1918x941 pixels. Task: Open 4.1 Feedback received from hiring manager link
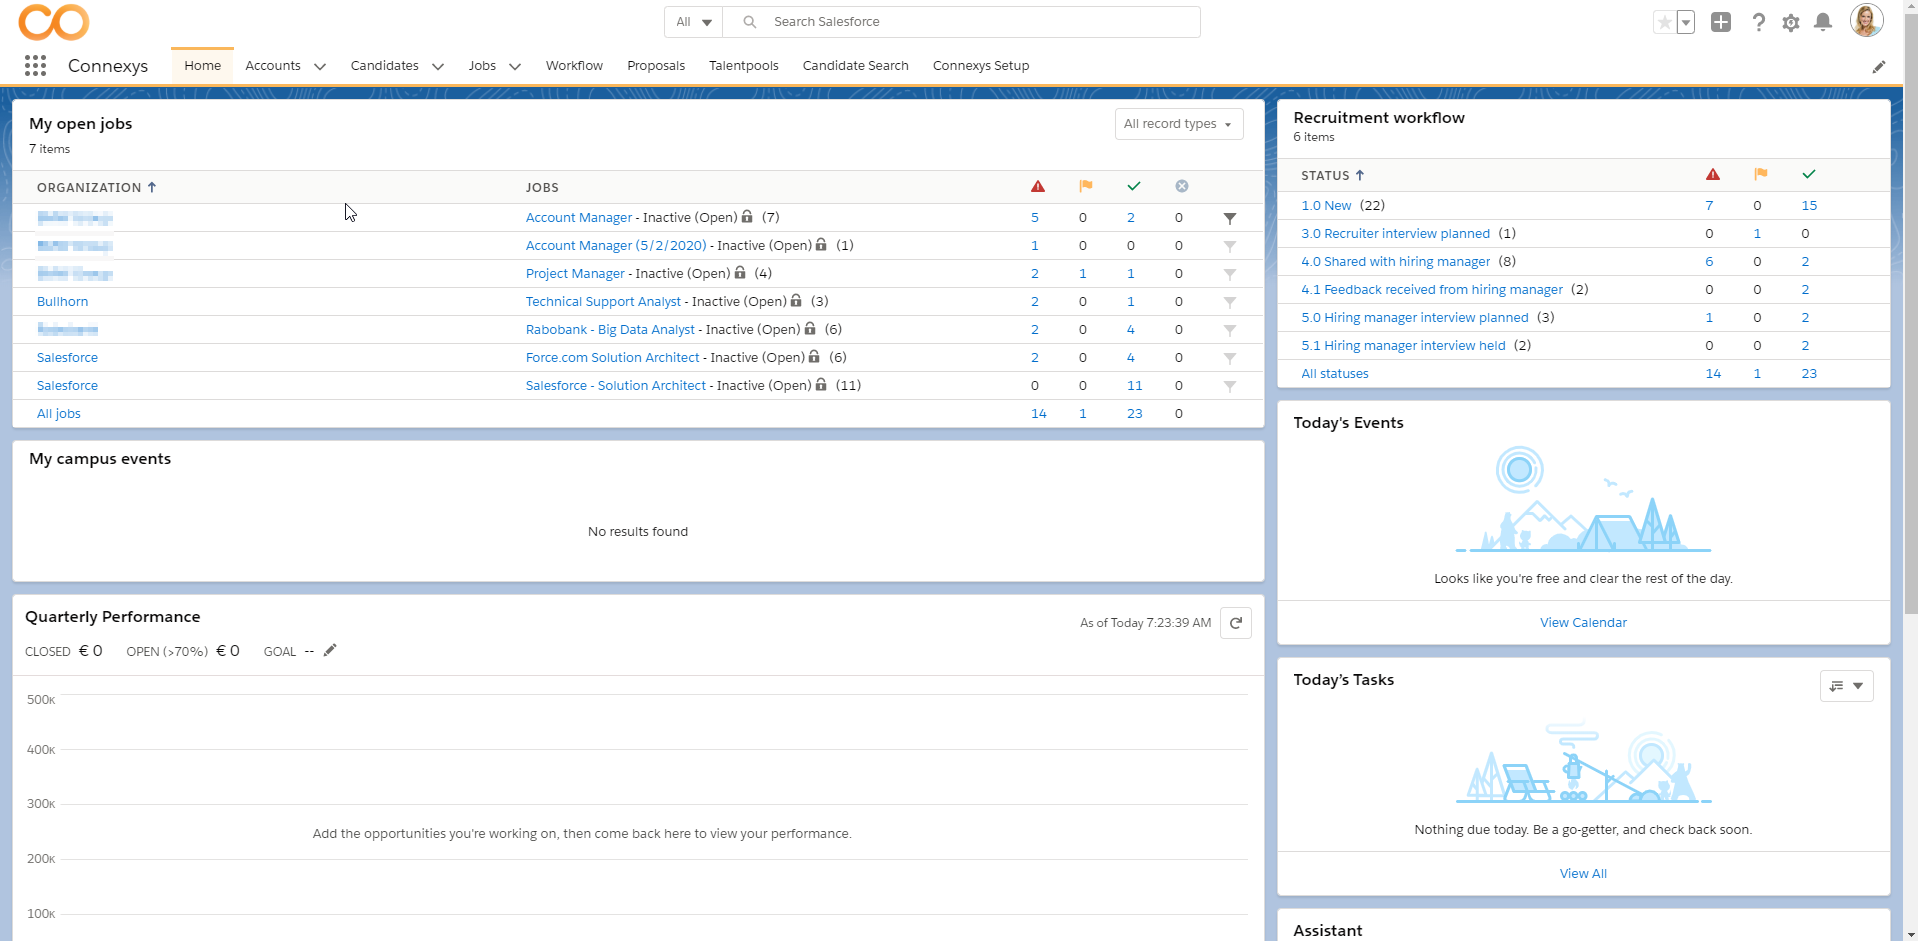(x=1432, y=290)
